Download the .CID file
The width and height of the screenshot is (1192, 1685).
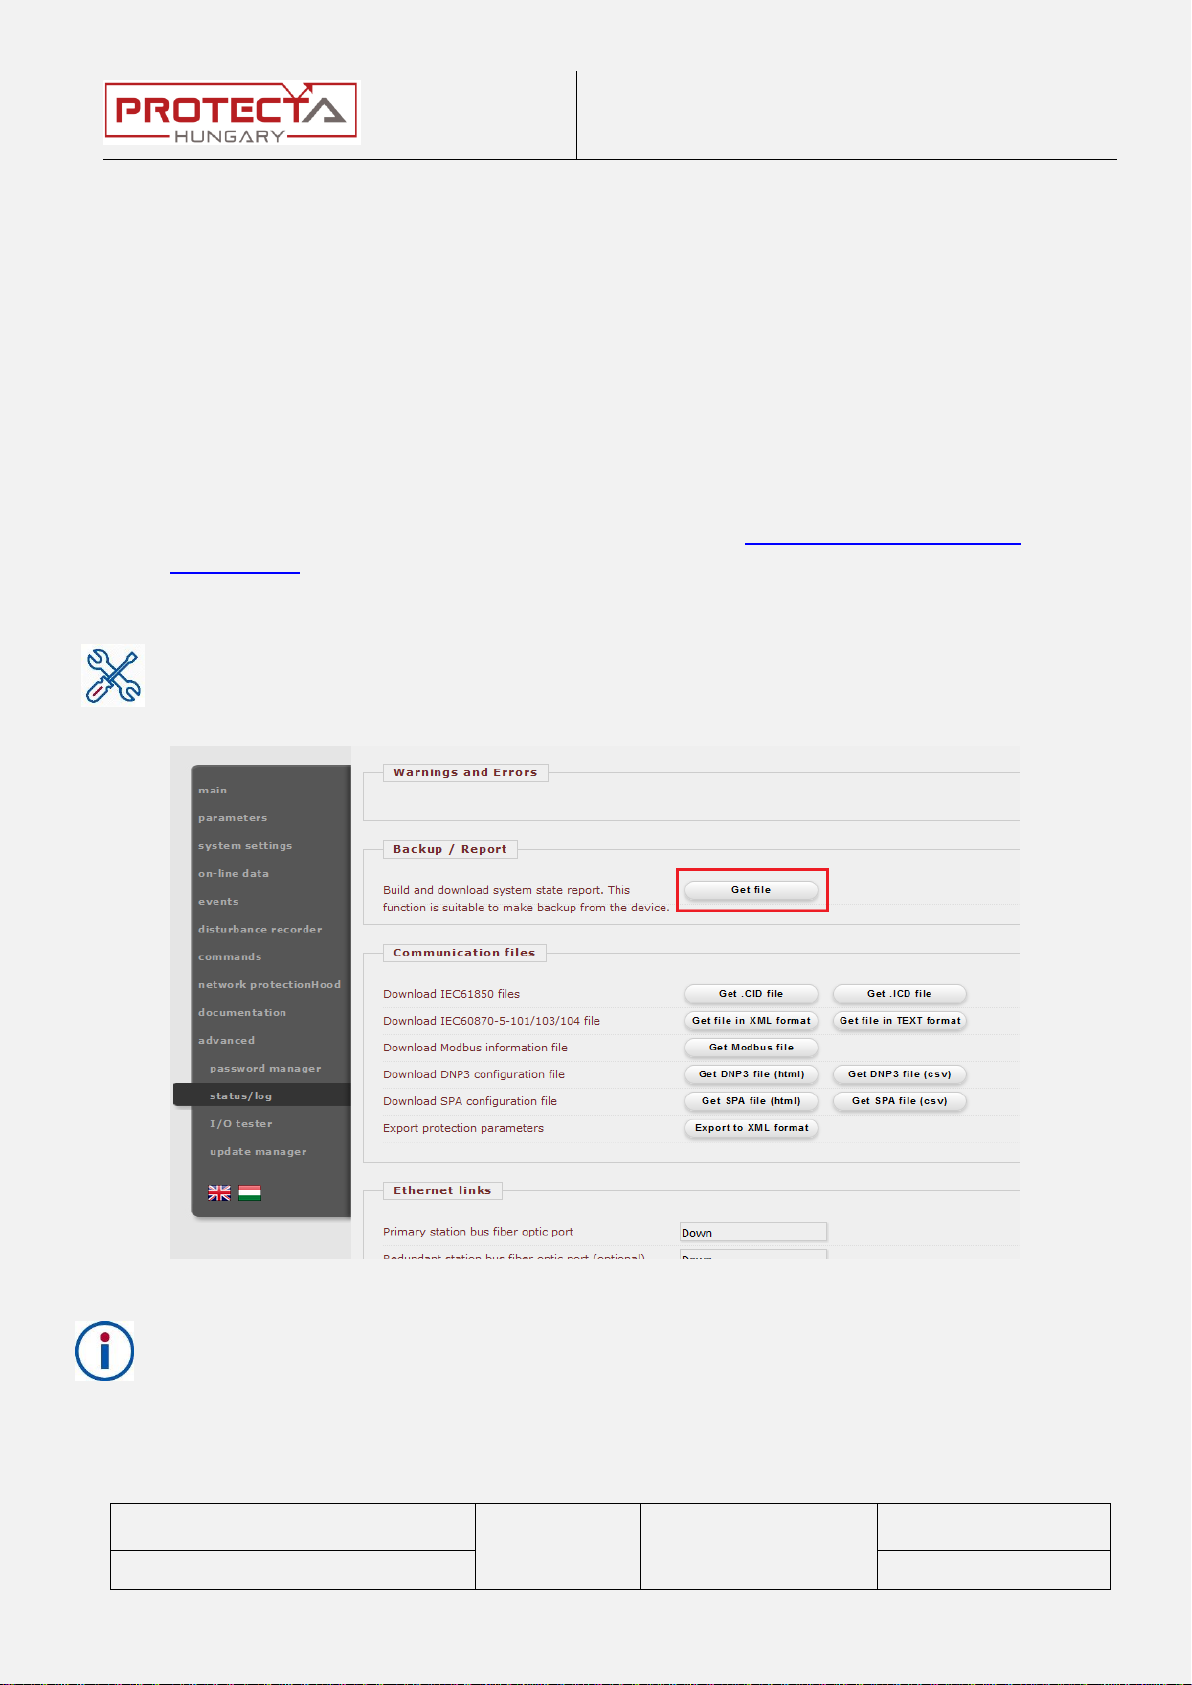(x=751, y=994)
